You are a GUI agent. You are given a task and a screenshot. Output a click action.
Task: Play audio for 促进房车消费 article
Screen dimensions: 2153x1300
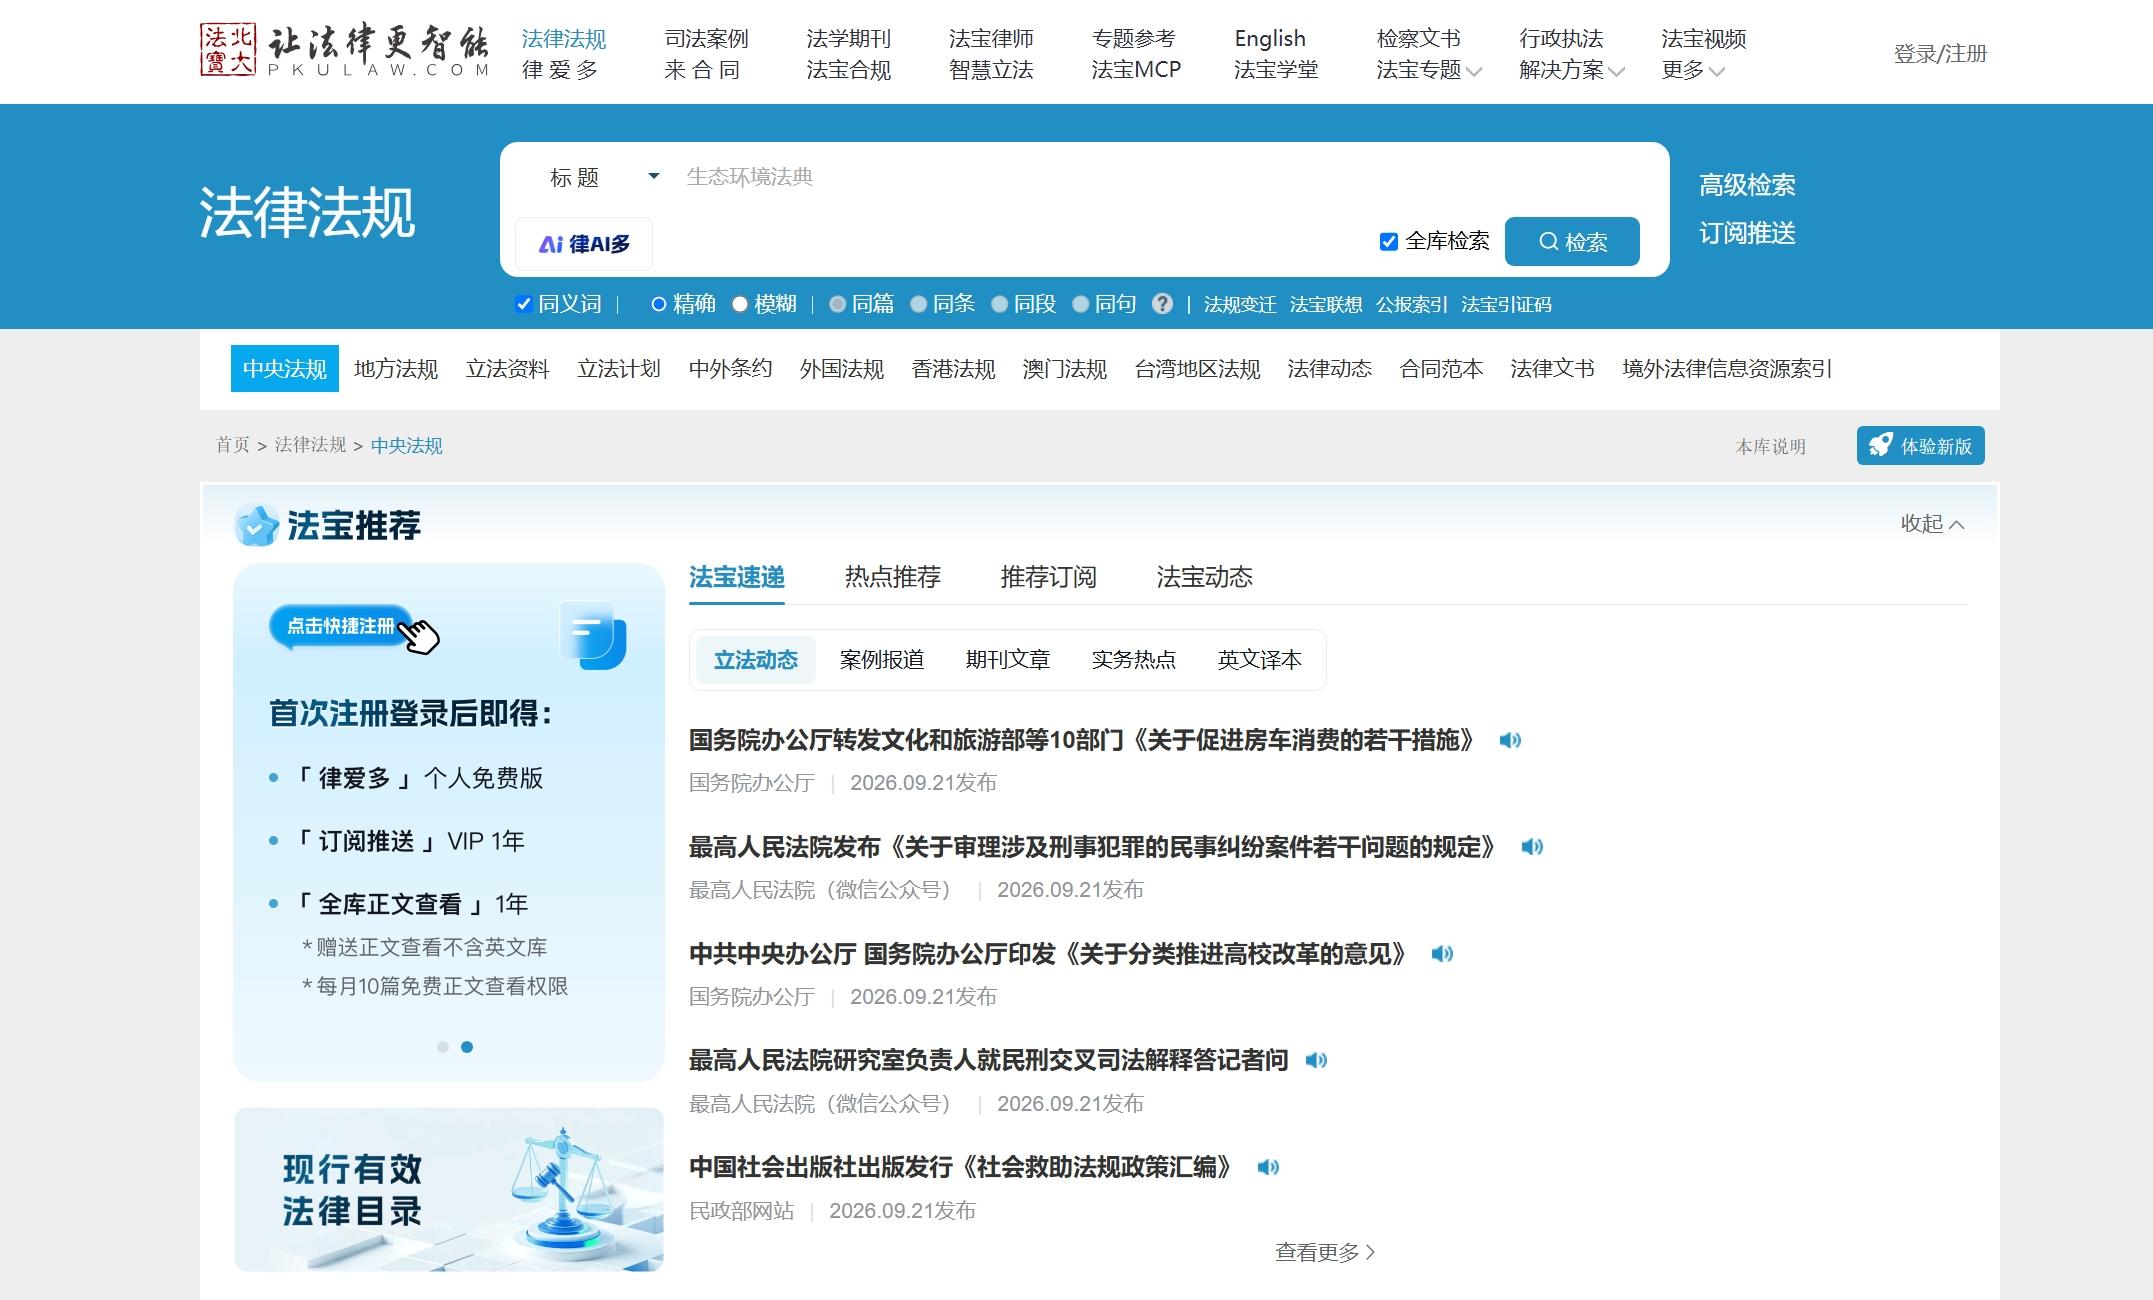pyautogui.click(x=1510, y=740)
